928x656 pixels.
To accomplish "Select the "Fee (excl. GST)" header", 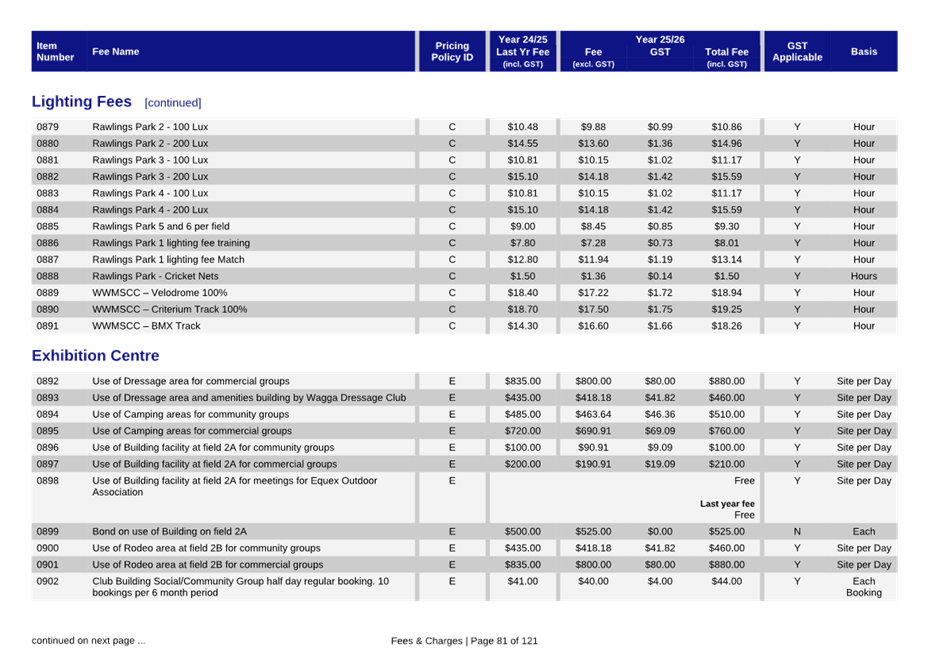I will tap(593, 57).
